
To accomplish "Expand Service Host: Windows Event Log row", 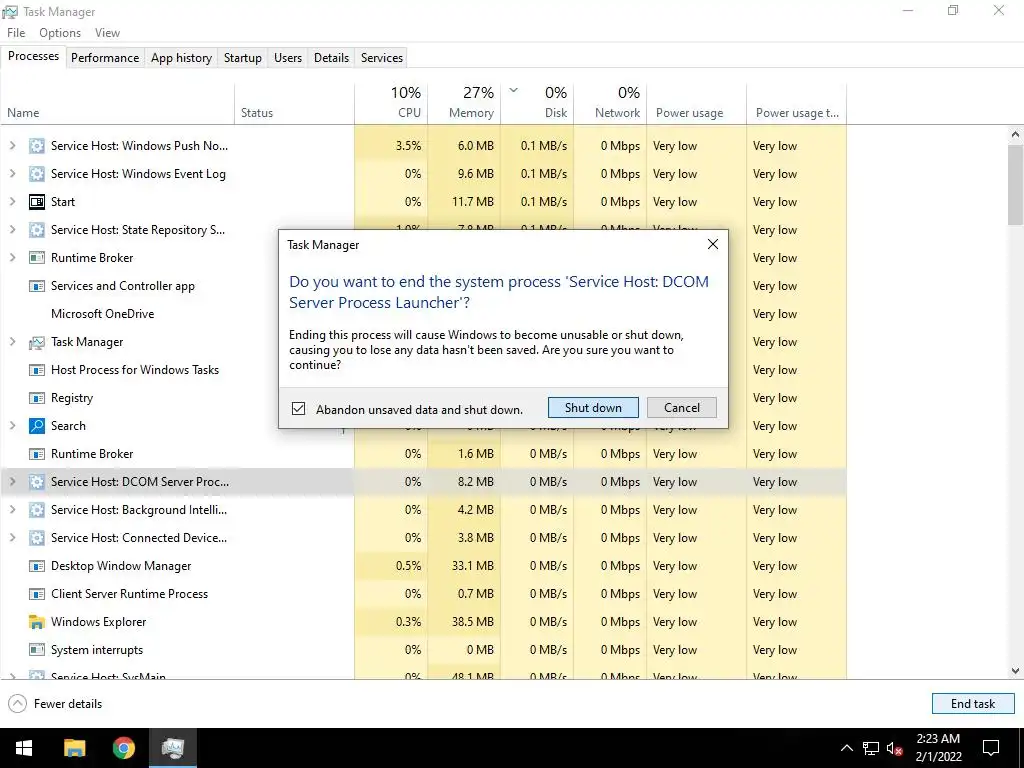I will click(x=12, y=174).
